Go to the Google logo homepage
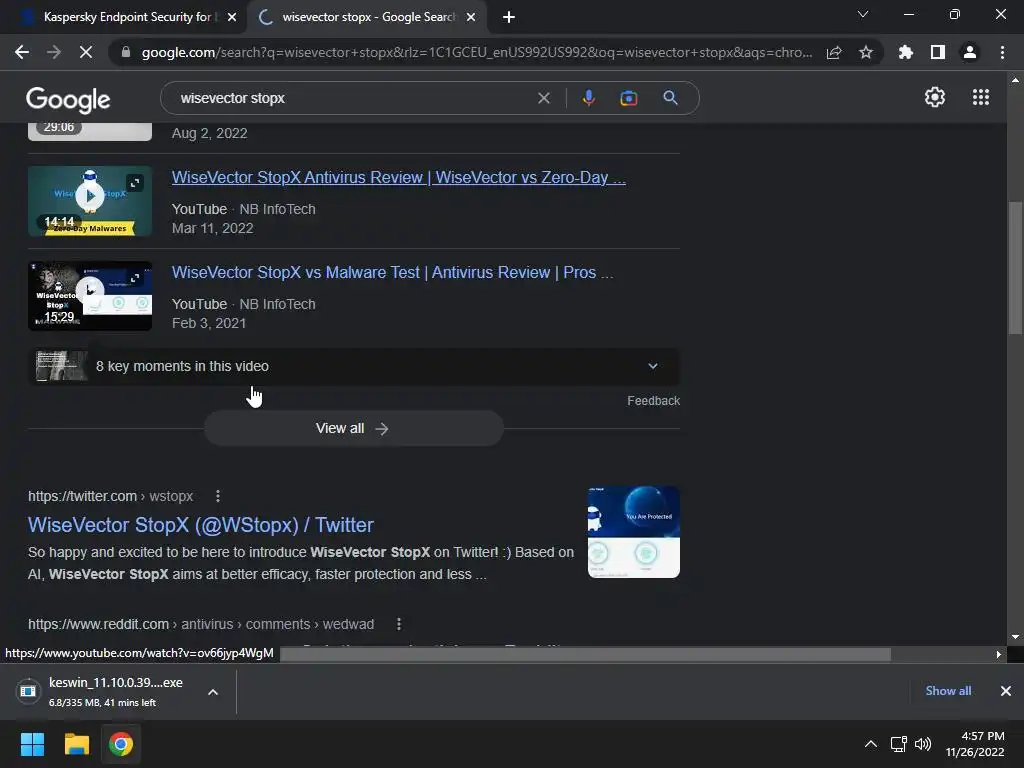Viewport: 1024px width, 768px height. pos(68,99)
